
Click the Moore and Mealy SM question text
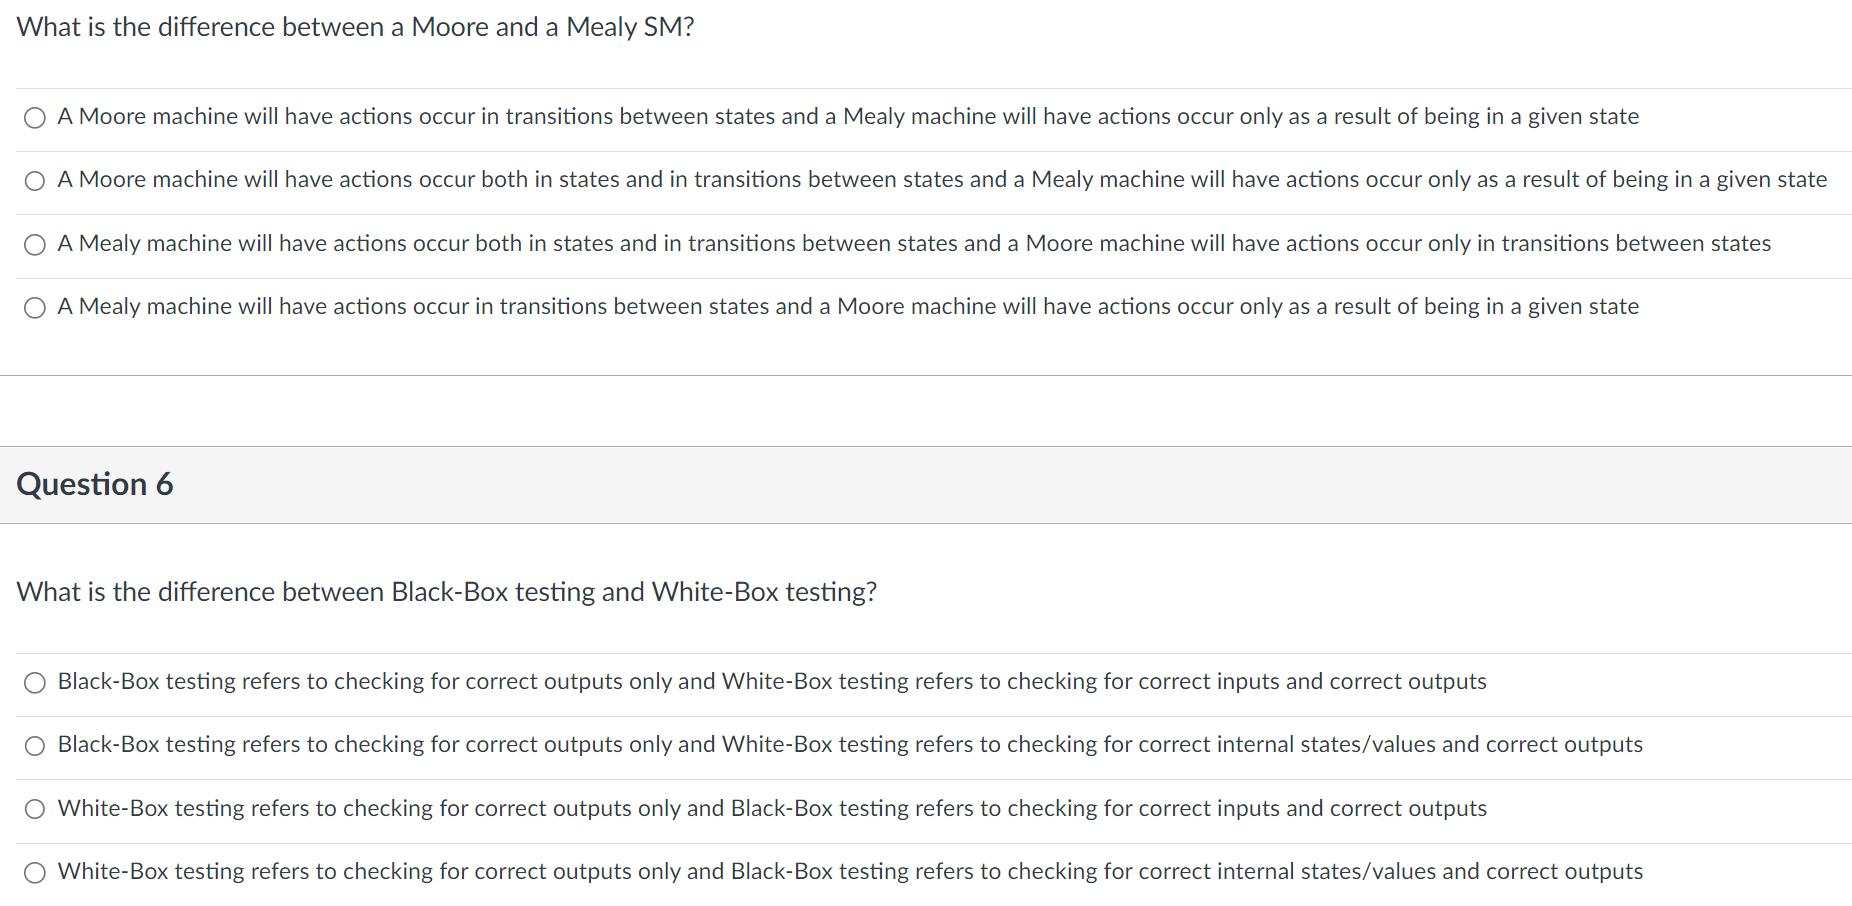[x=356, y=27]
